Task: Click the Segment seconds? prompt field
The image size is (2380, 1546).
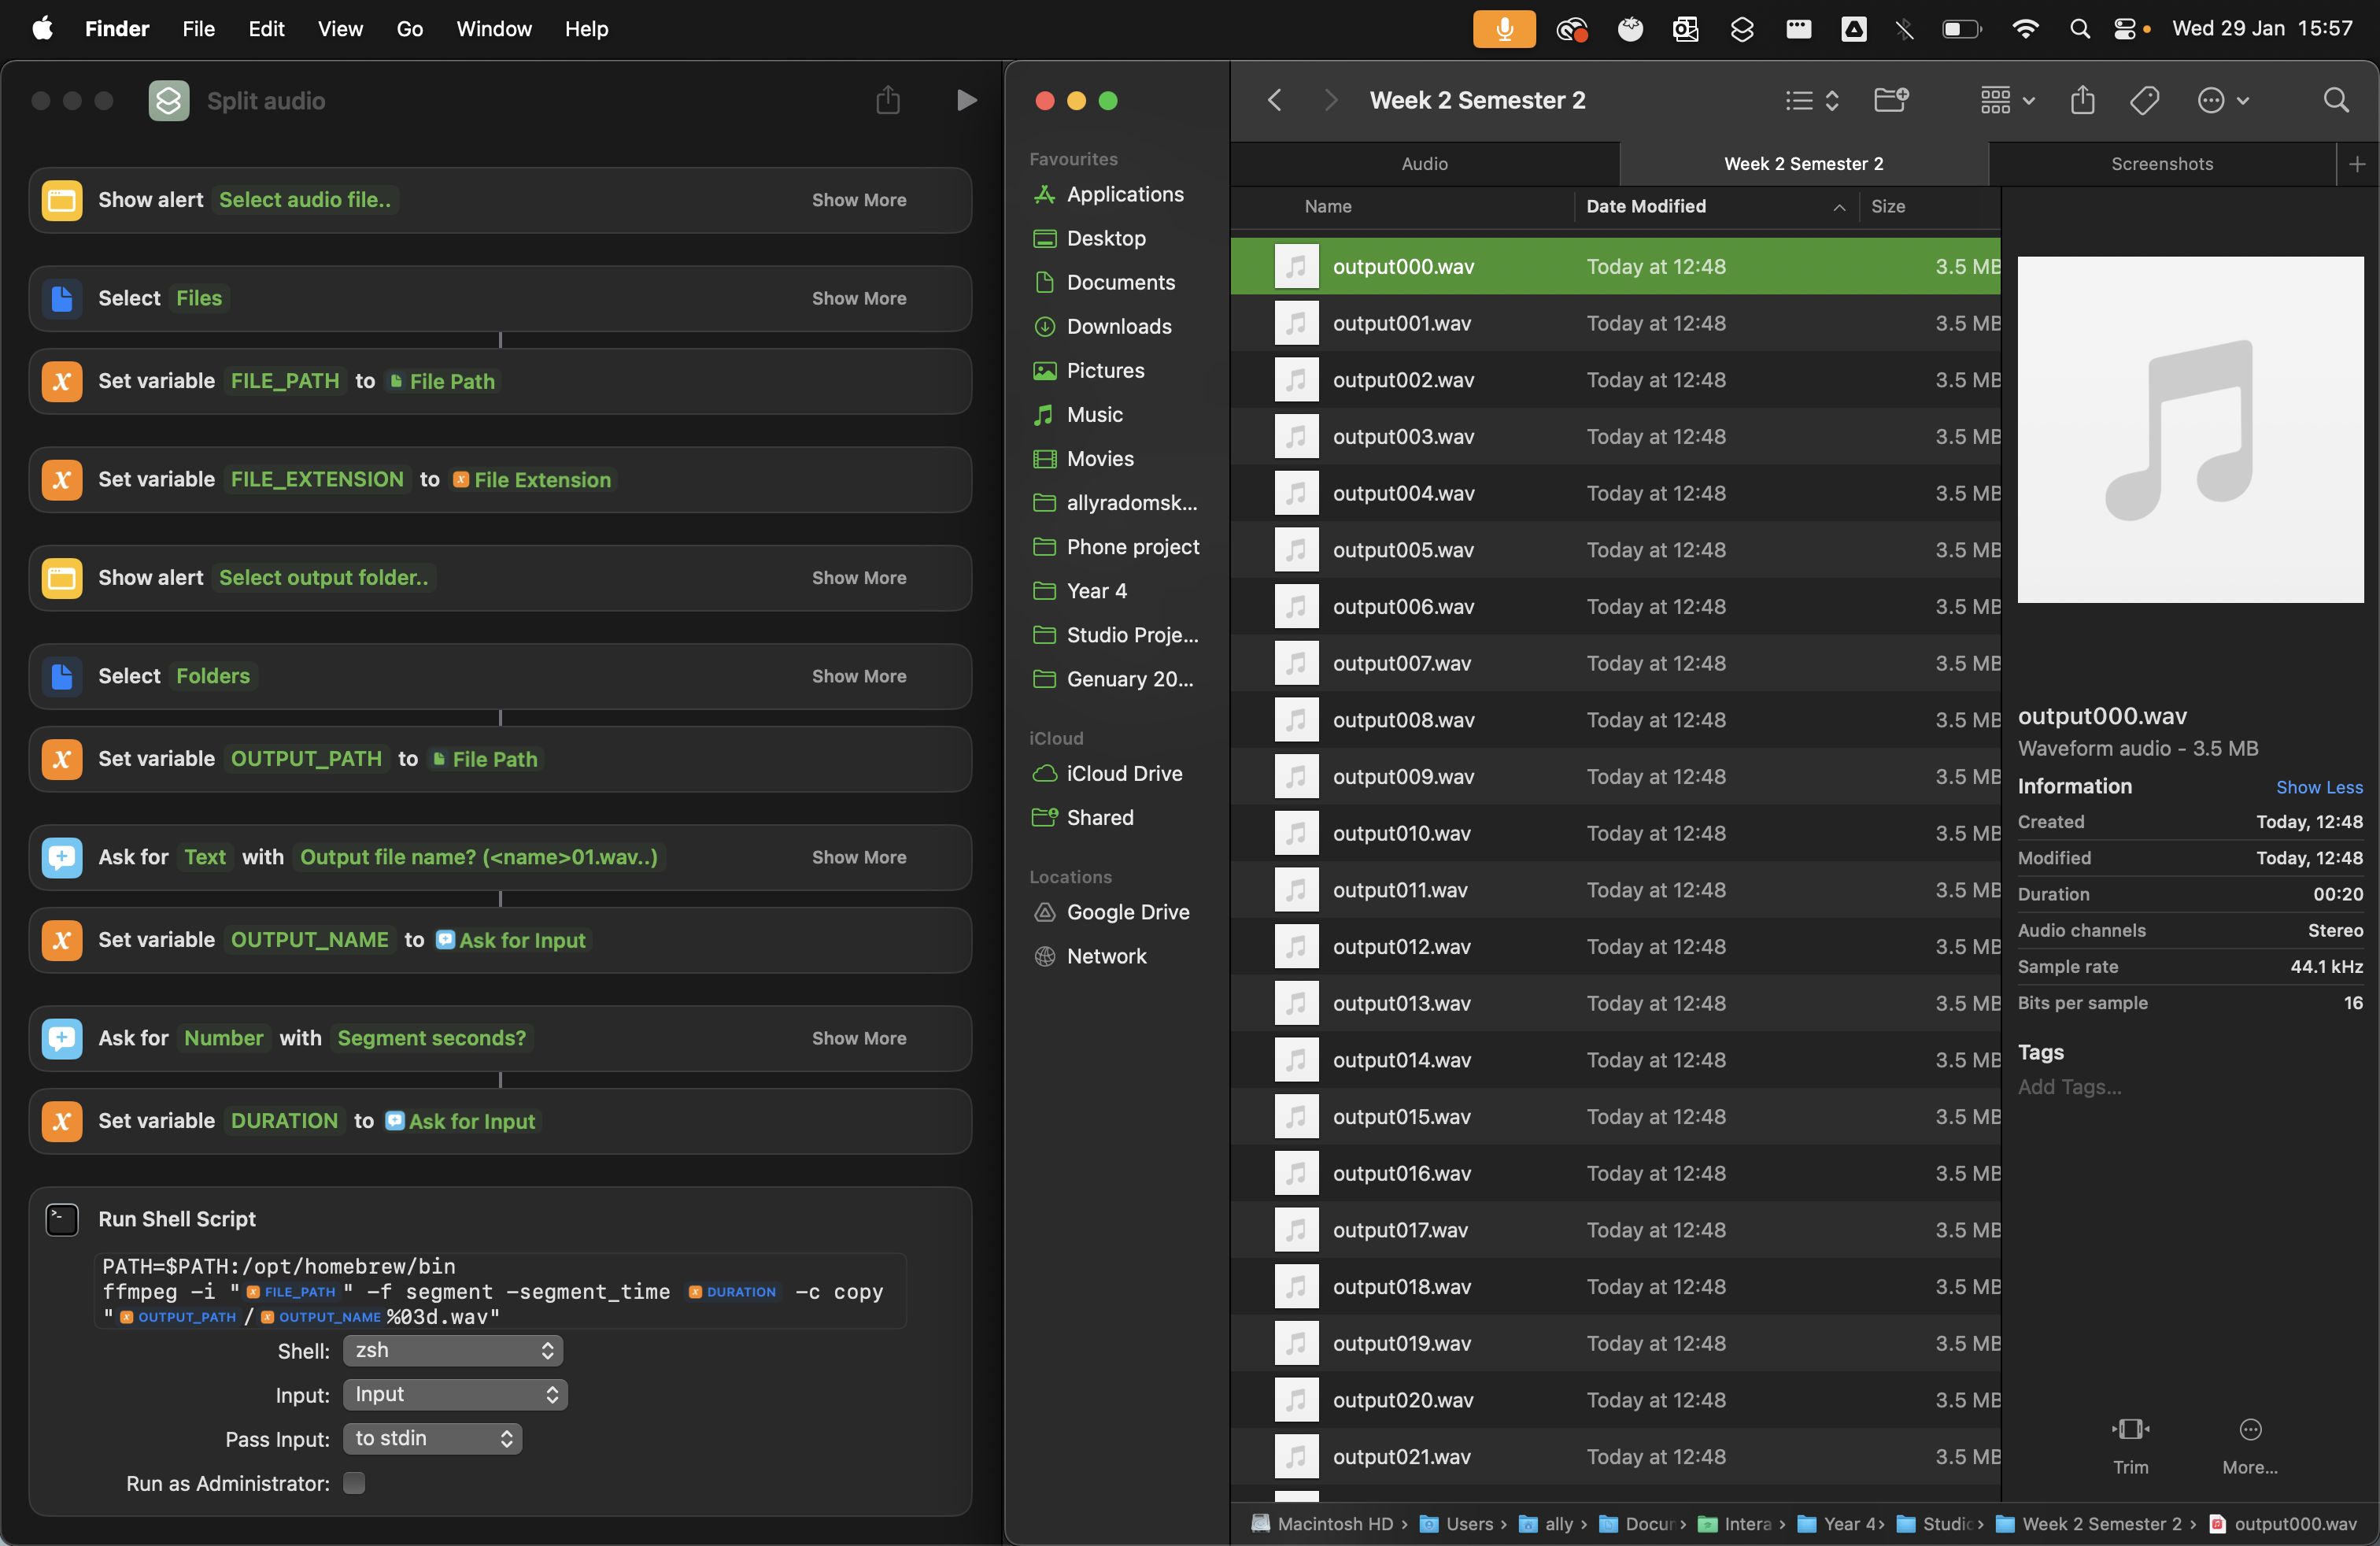Action: (x=432, y=1038)
